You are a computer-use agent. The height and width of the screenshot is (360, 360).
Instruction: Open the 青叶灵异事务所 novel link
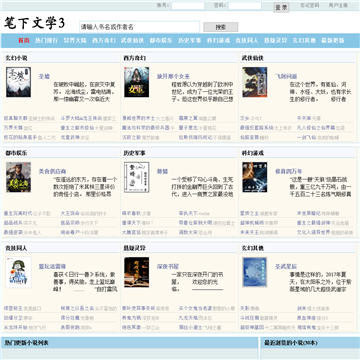[139, 308]
